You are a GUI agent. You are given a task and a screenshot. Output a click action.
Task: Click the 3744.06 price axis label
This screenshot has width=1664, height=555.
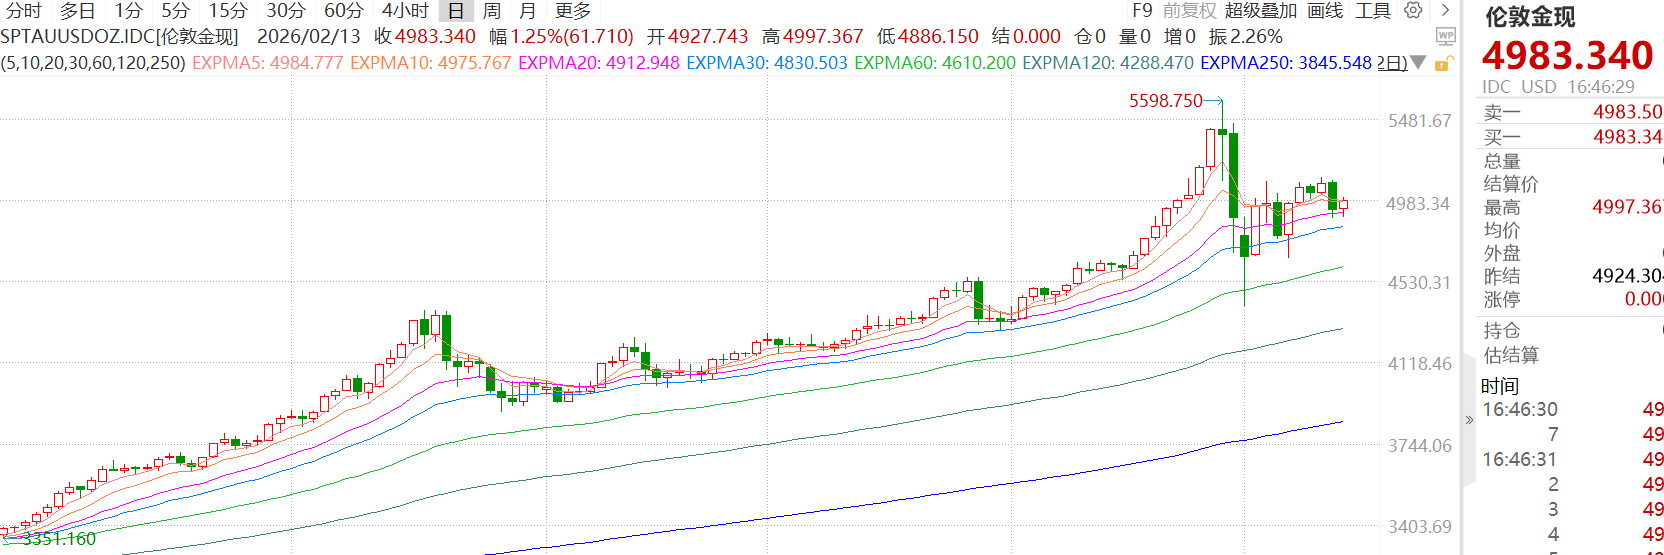click(1419, 446)
